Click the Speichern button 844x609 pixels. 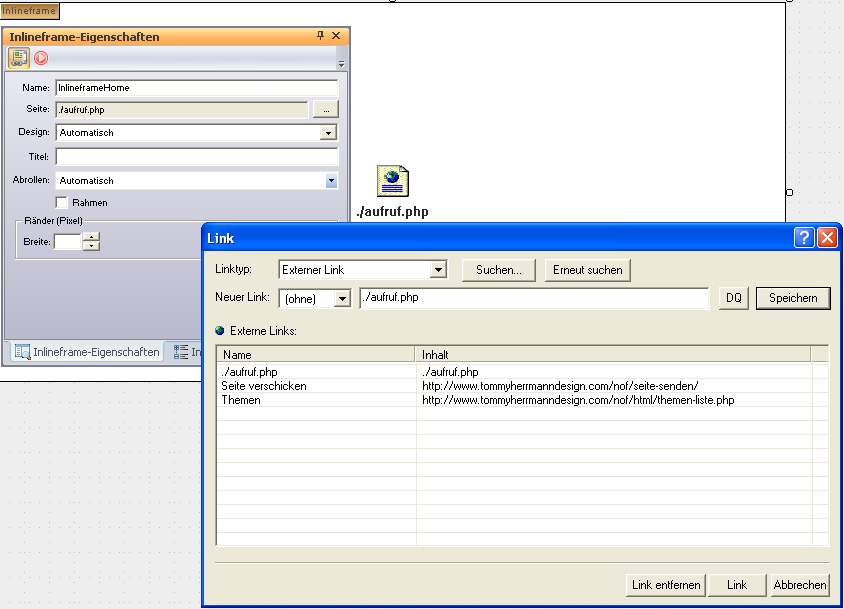792,298
